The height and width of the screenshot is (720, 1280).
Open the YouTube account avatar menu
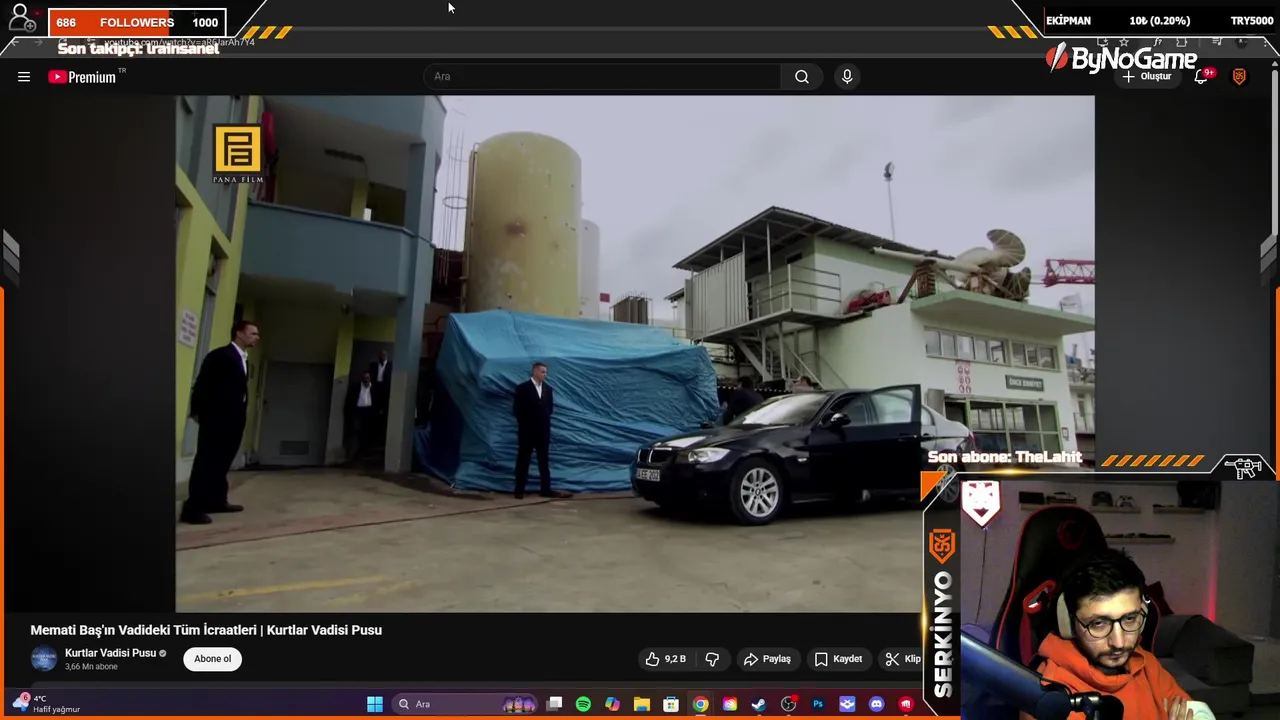click(1239, 77)
